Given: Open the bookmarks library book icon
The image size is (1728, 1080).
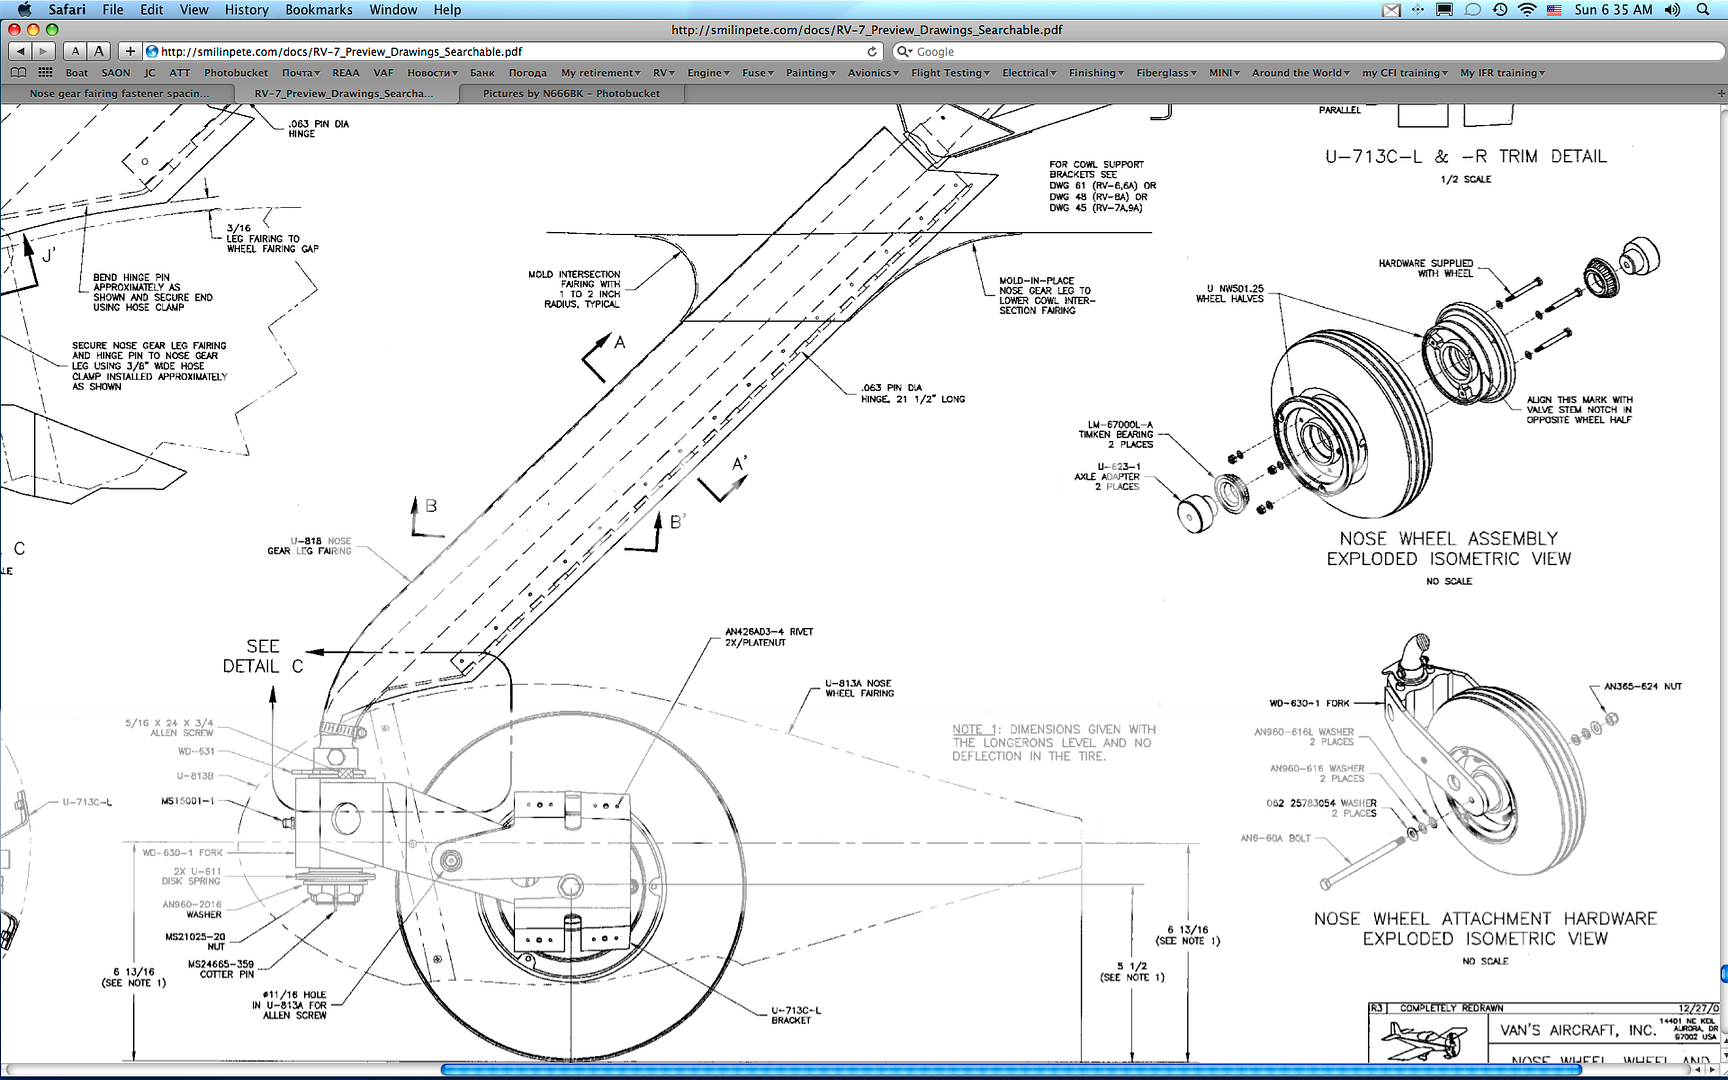Looking at the screenshot, I should point(18,73).
